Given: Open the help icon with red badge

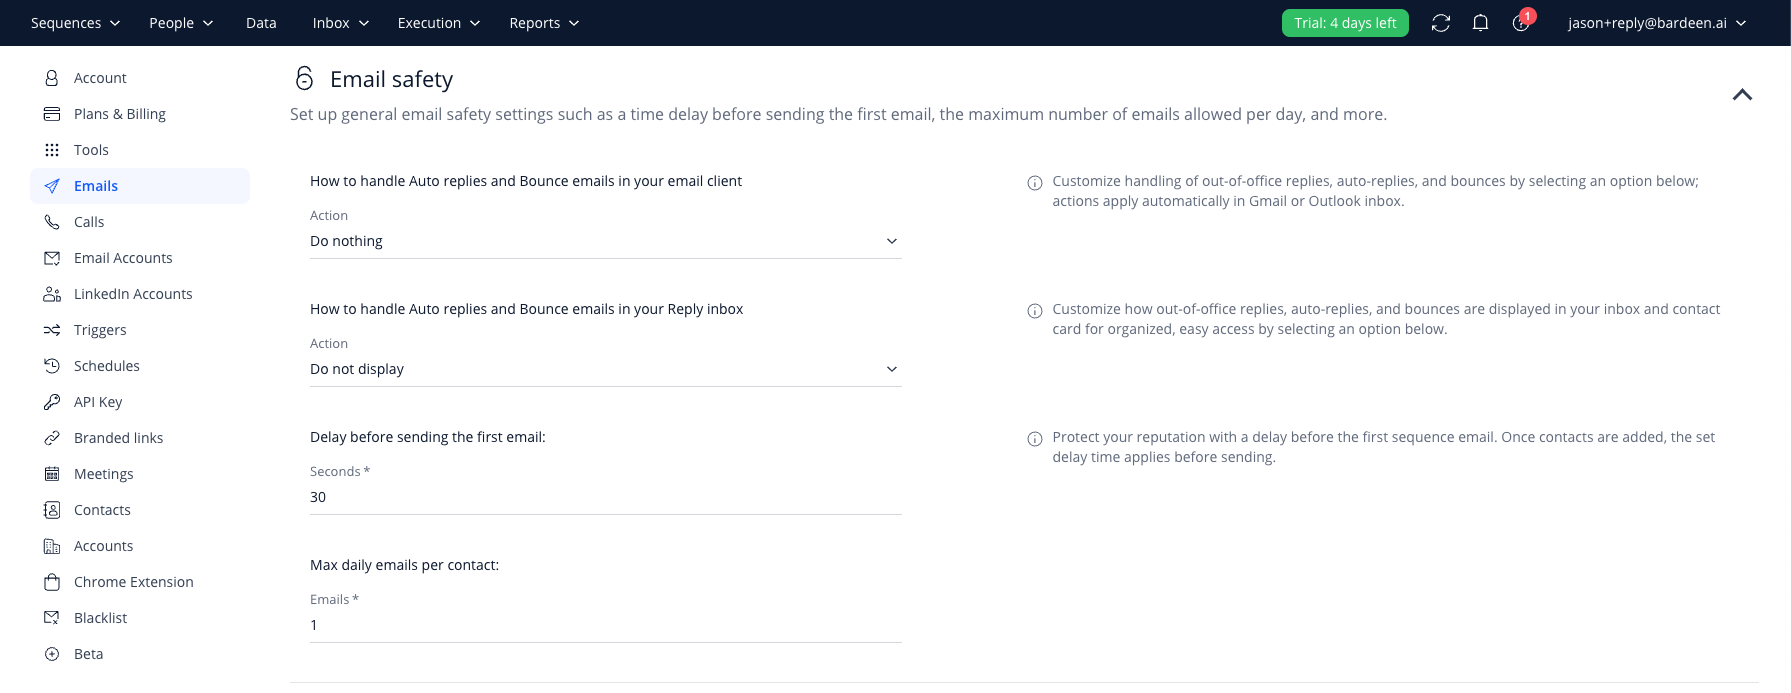Looking at the screenshot, I should (x=1521, y=22).
